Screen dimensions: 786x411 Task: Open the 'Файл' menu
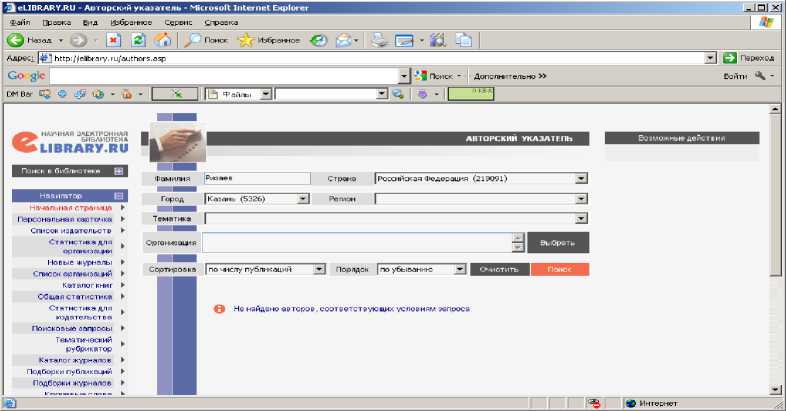20,23
